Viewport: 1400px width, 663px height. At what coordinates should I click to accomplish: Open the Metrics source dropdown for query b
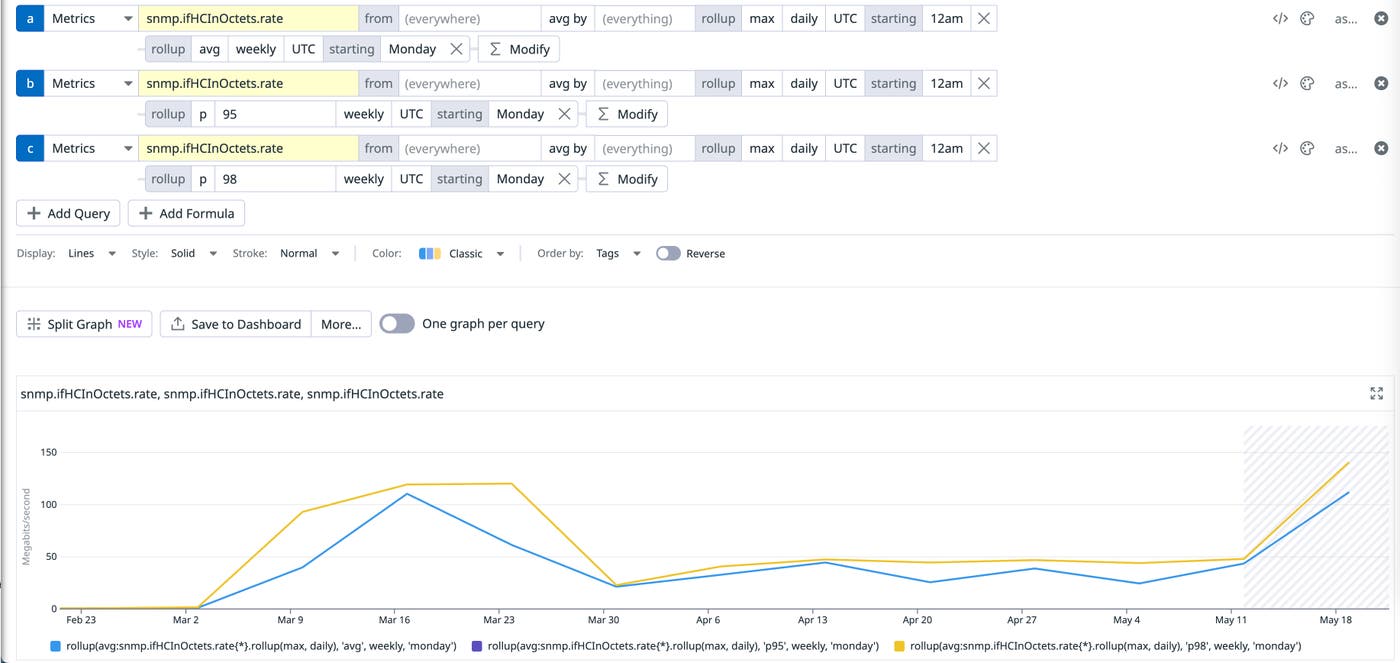pyautogui.click(x=92, y=82)
